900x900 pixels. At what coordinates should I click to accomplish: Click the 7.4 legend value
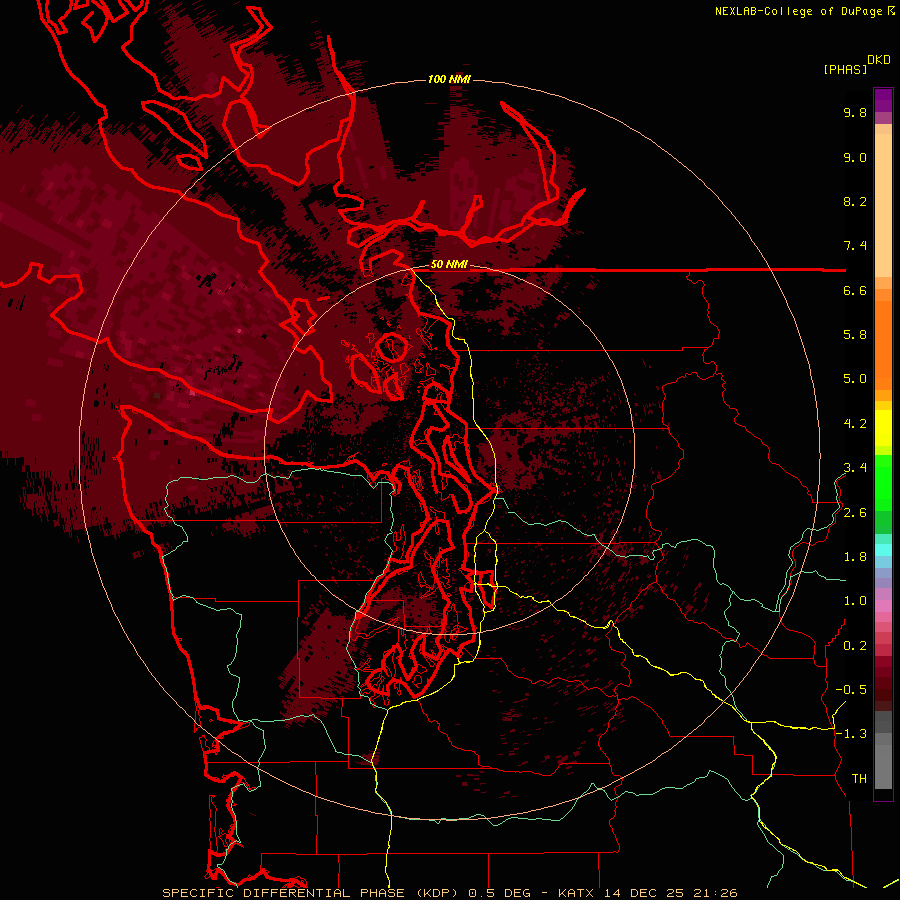click(x=855, y=246)
